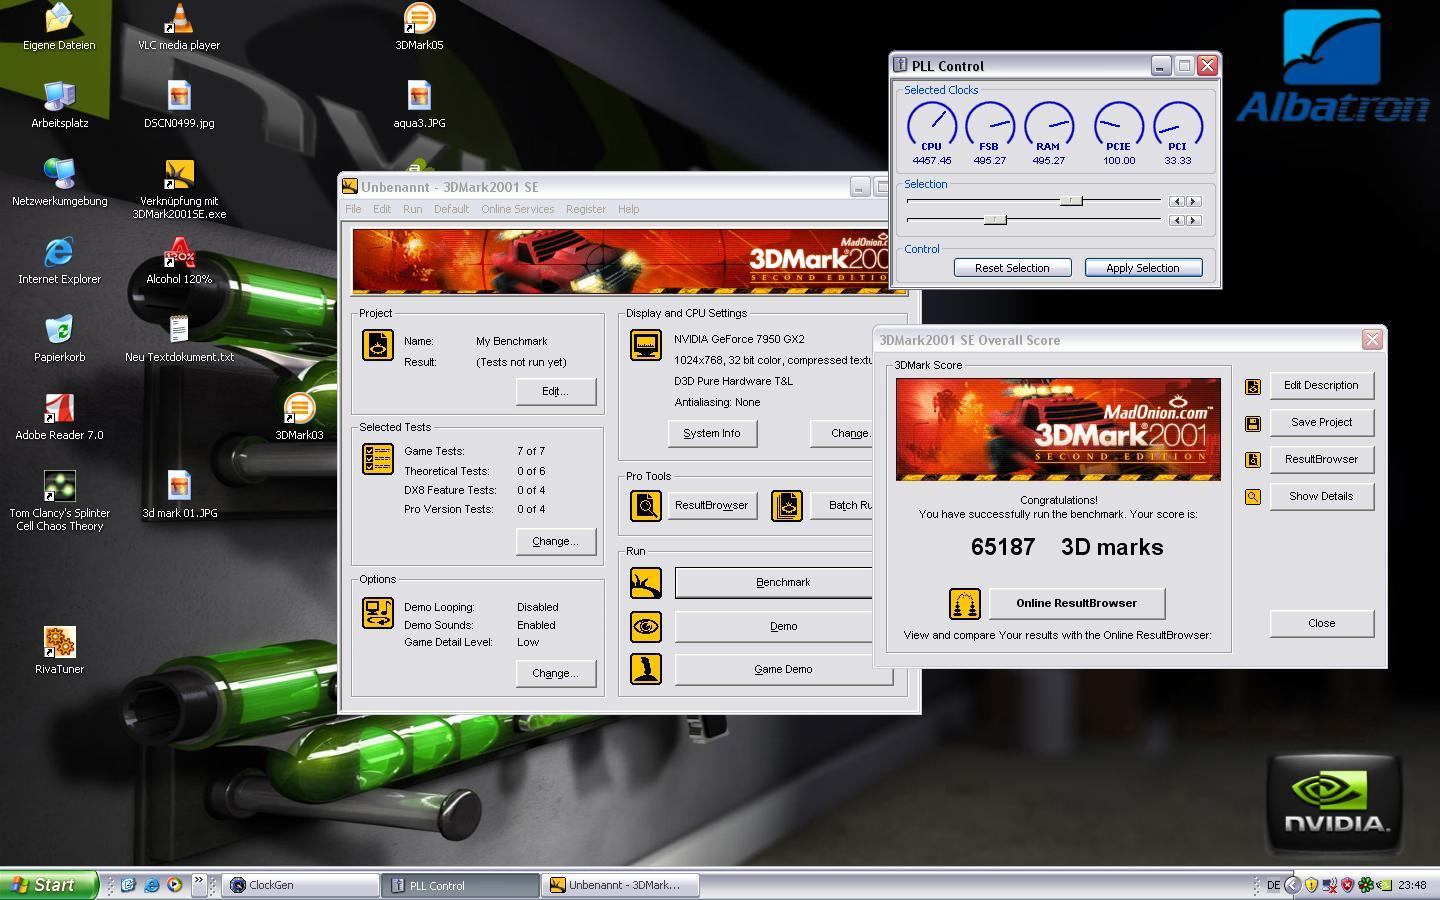Viewport: 1440px width, 900px height.
Task: Click the lower PLL Control selection slider thumb
Action: [x=994, y=220]
